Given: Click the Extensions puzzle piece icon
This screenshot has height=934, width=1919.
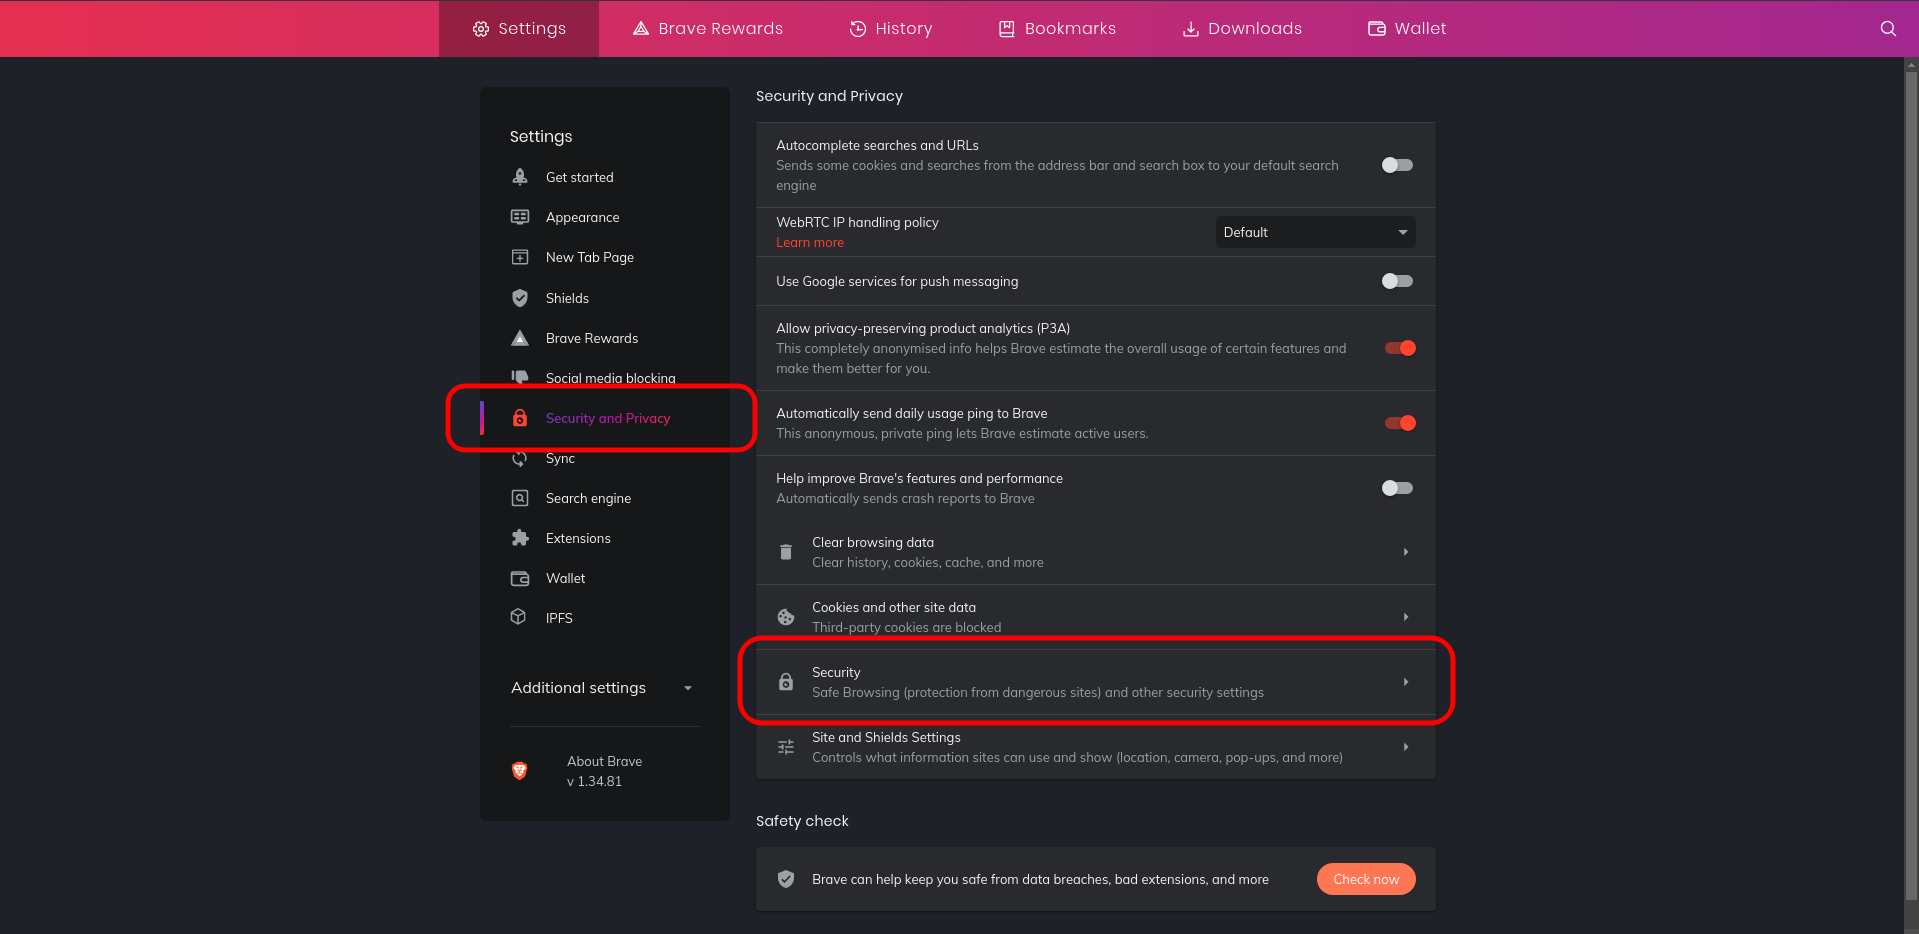Looking at the screenshot, I should [520, 538].
